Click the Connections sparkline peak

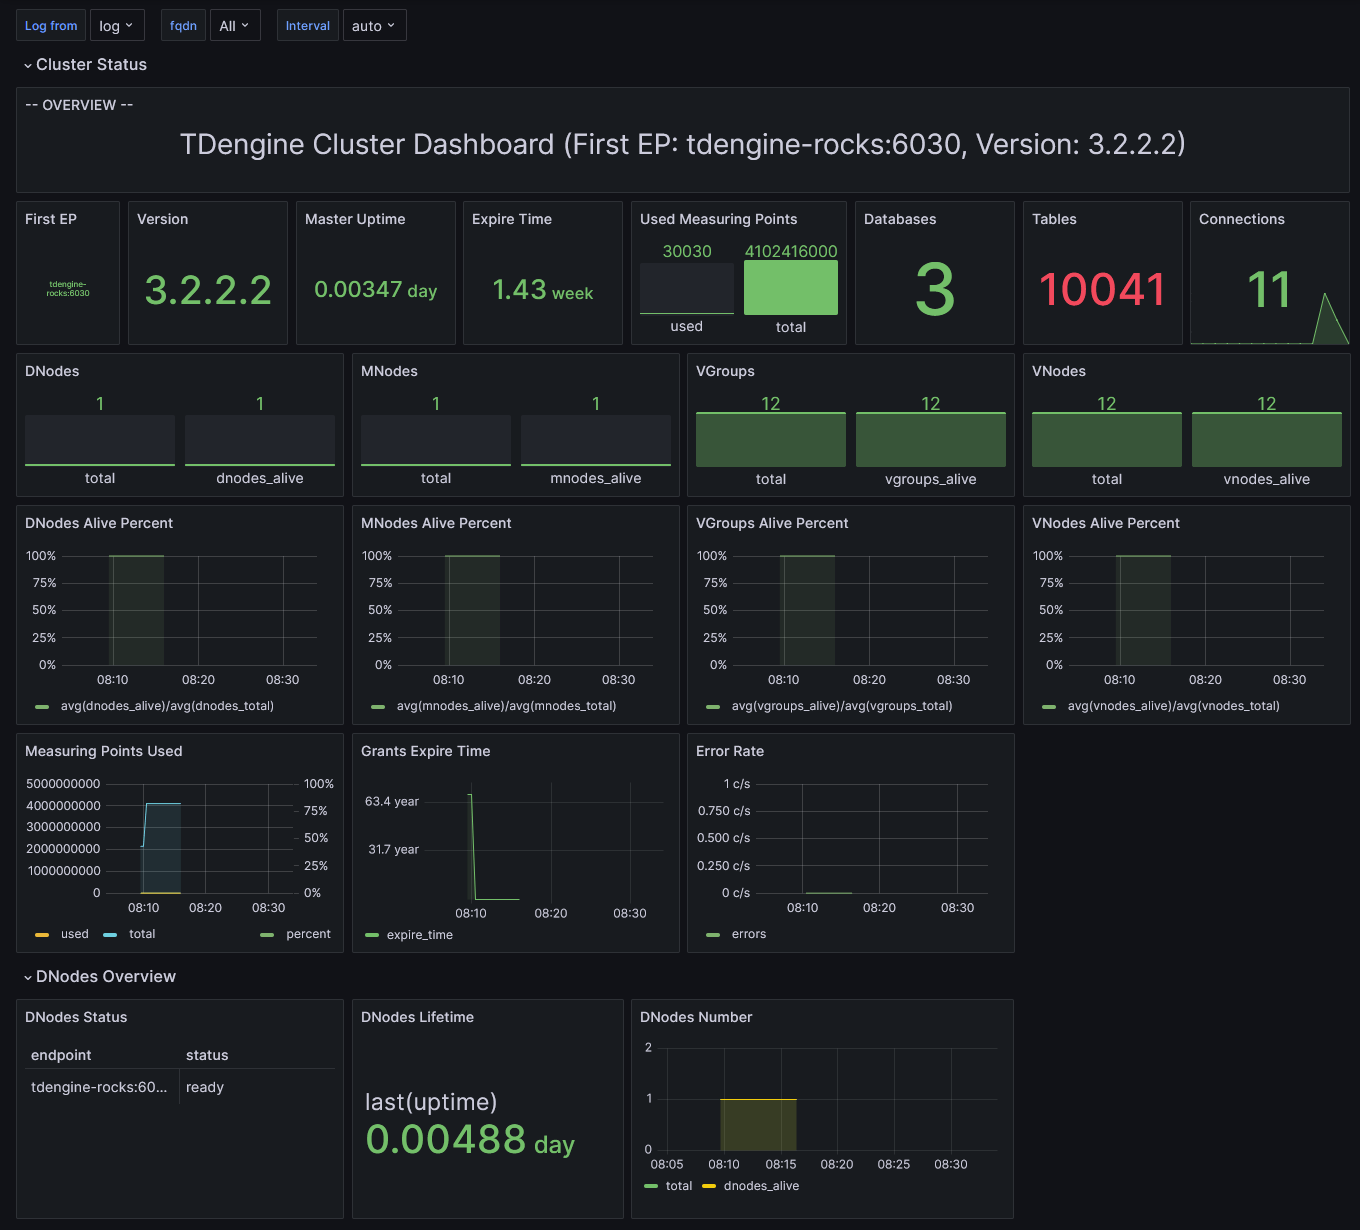pos(1325,296)
